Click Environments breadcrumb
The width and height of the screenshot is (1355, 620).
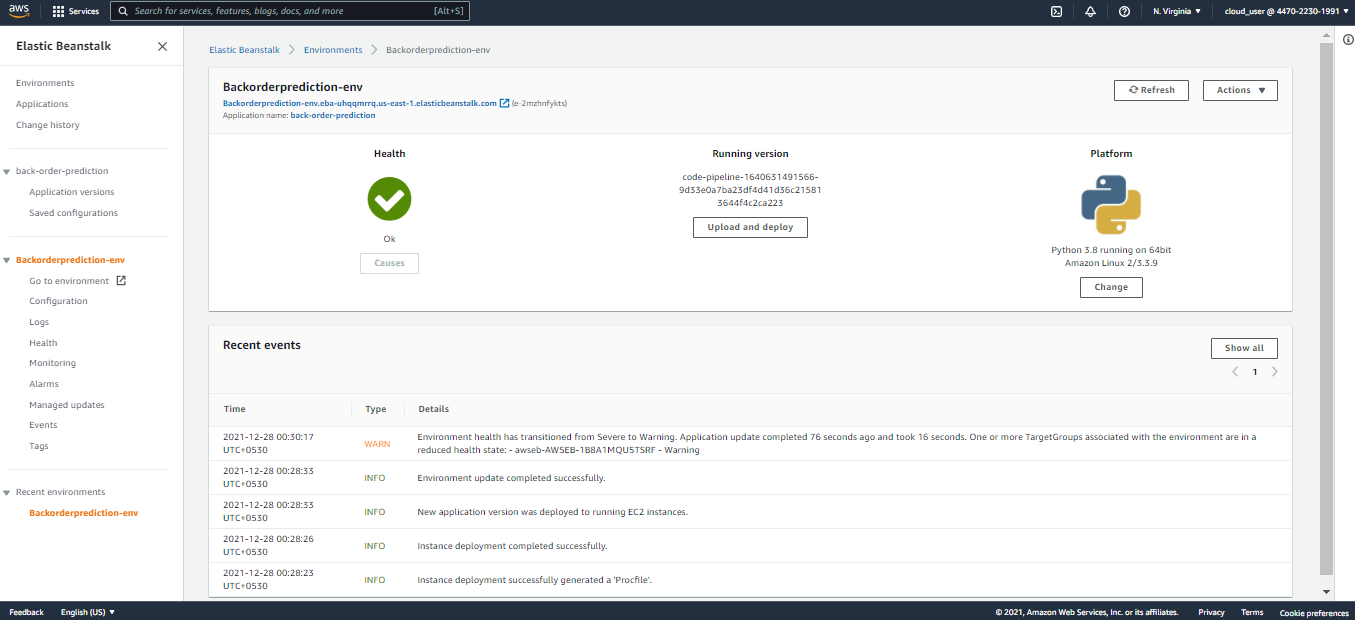click(333, 50)
